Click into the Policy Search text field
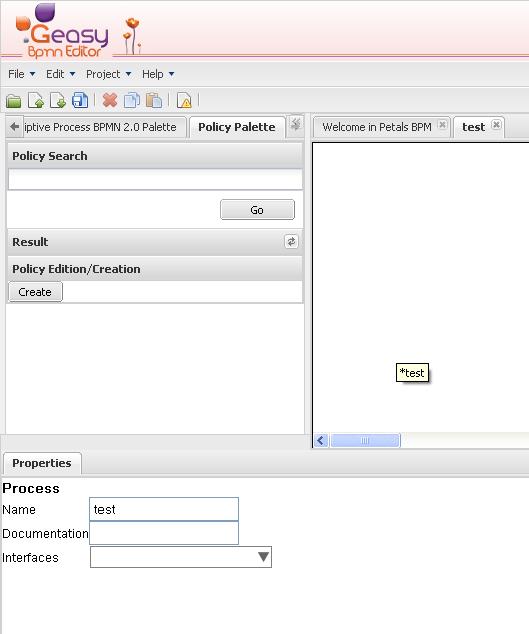529x634 pixels. point(155,179)
